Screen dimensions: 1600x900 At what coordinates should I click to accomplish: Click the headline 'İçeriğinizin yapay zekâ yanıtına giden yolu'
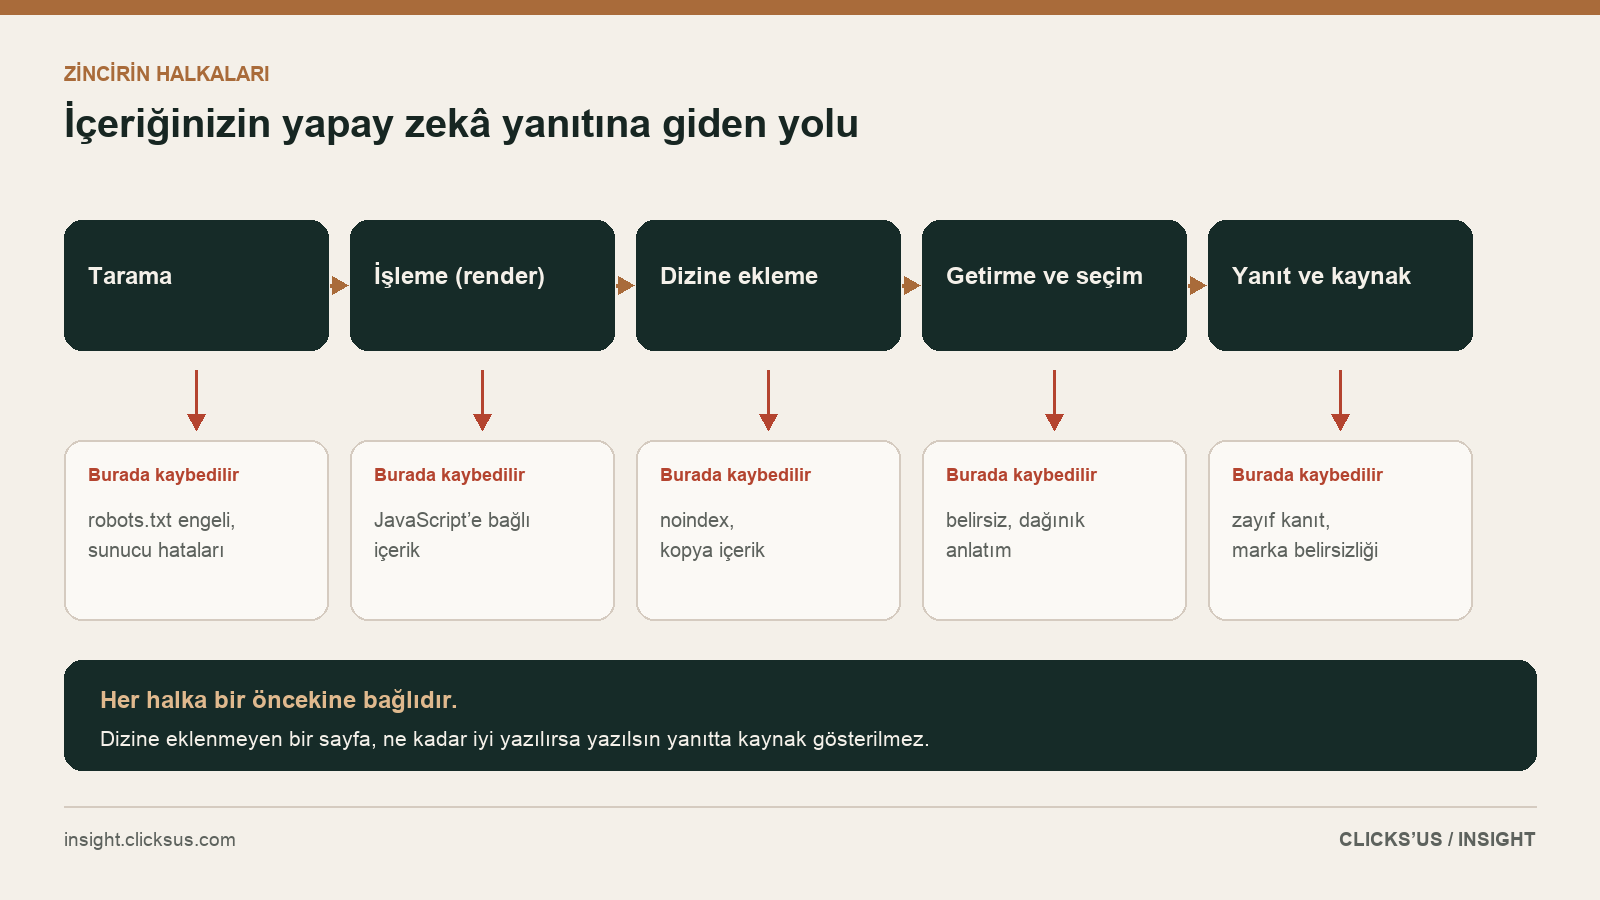pyautogui.click(x=461, y=124)
